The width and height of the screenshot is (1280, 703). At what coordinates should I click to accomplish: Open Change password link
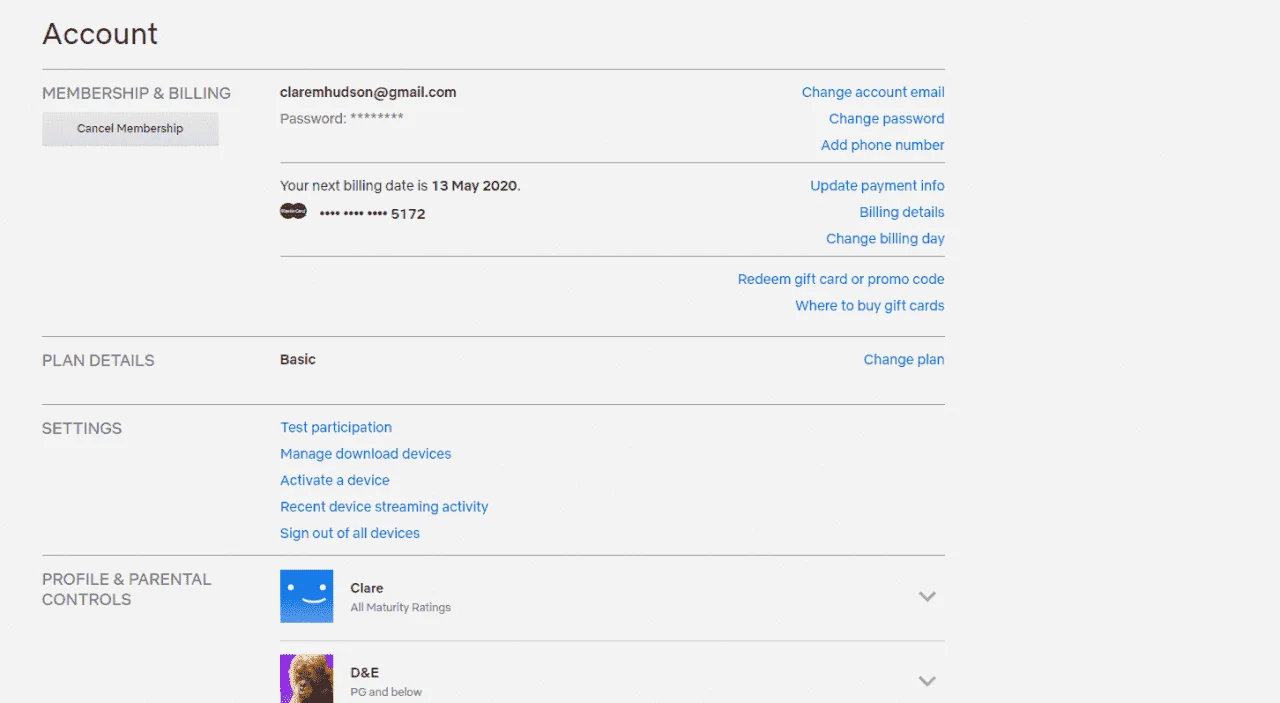[886, 119]
